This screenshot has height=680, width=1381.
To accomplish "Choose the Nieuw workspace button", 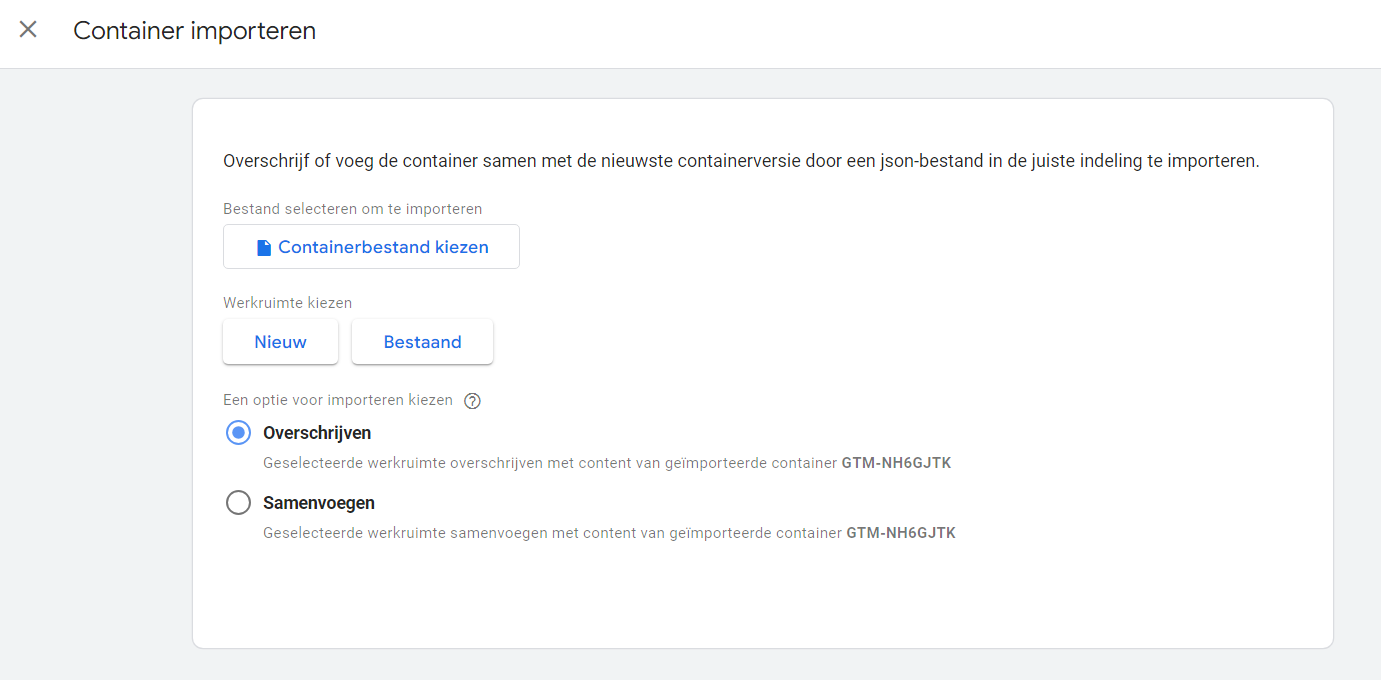I will point(280,342).
